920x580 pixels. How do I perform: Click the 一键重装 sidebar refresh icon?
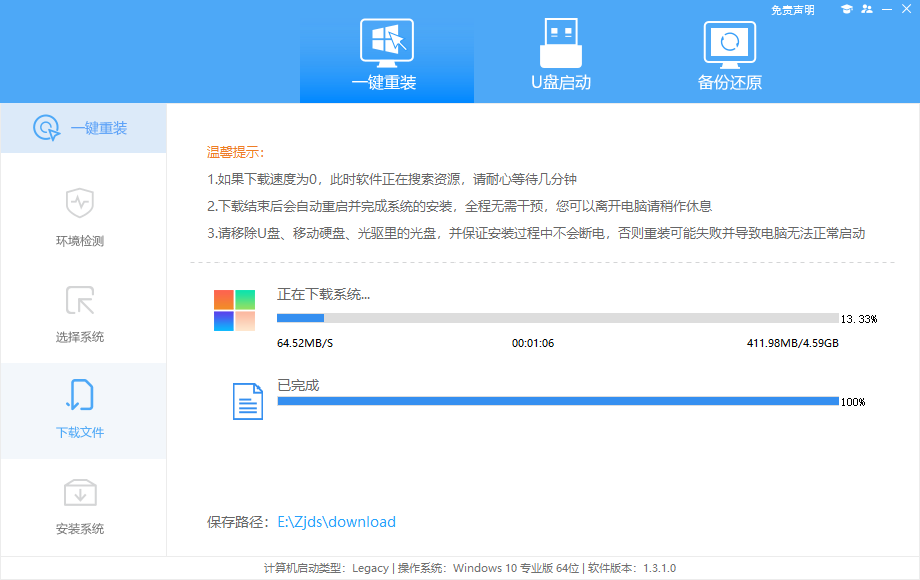coord(47,128)
